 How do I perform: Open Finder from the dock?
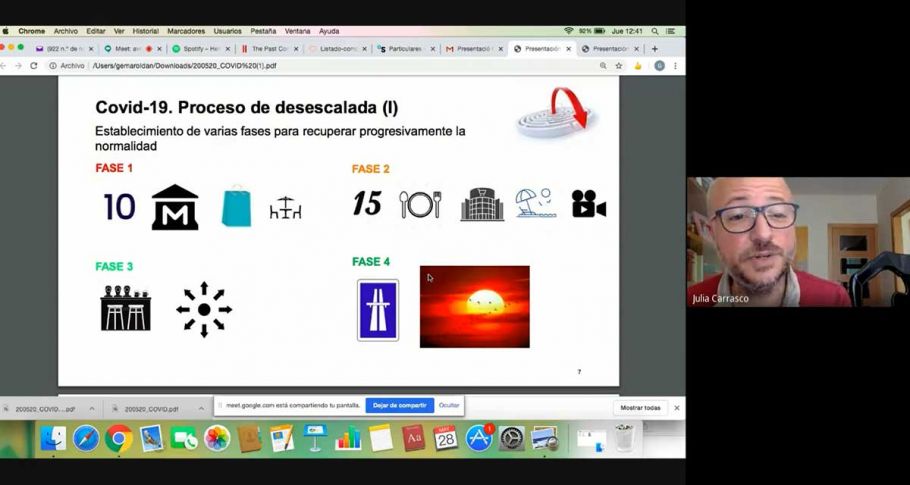[53, 438]
